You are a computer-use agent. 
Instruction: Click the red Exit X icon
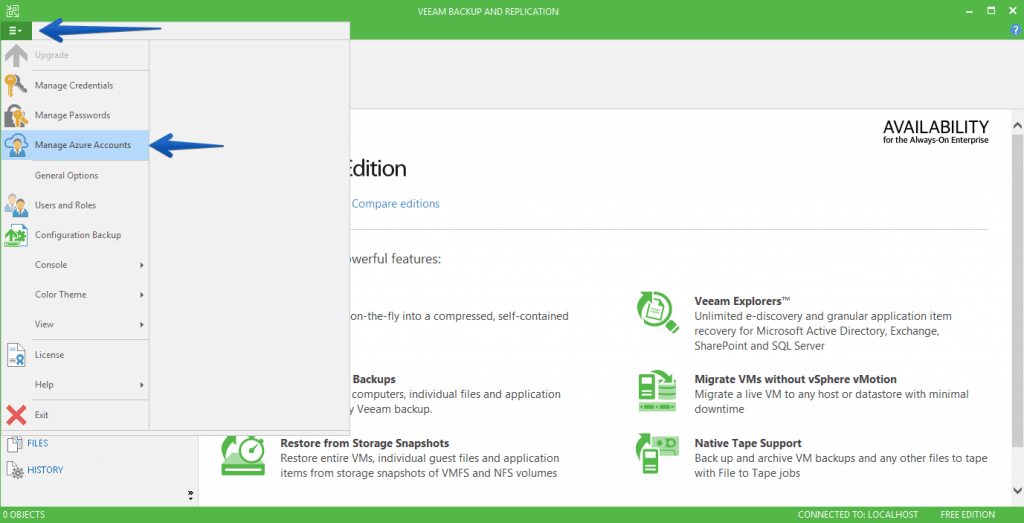(x=16, y=415)
